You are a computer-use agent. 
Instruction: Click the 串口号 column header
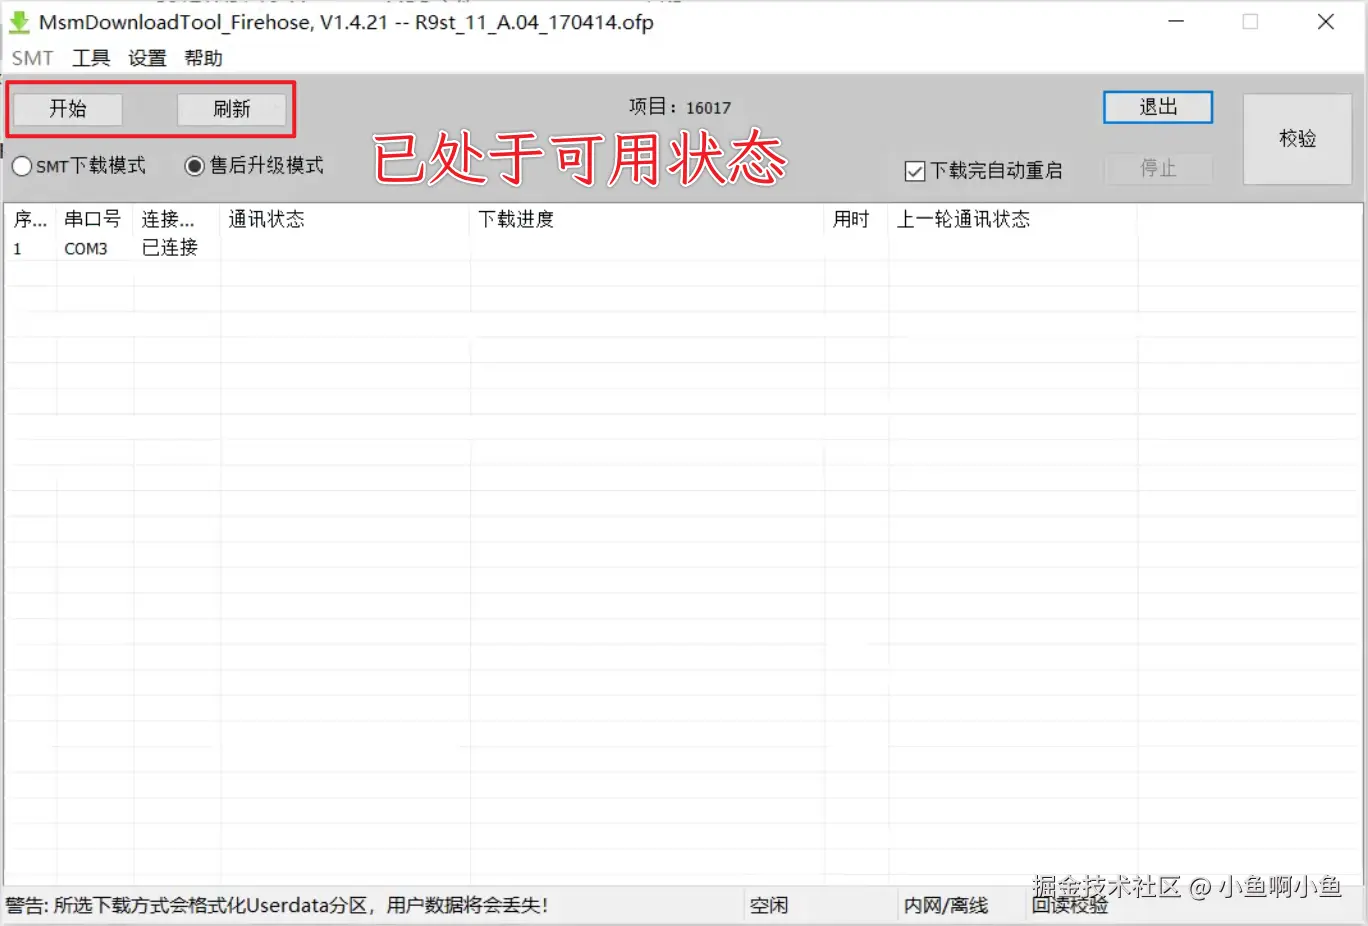[x=95, y=219]
